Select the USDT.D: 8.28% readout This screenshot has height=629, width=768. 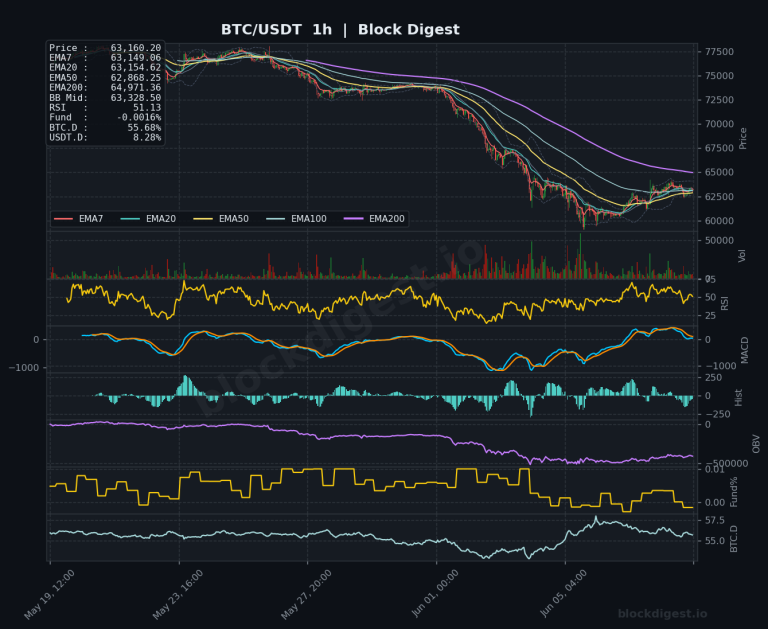tap(105, 138)
